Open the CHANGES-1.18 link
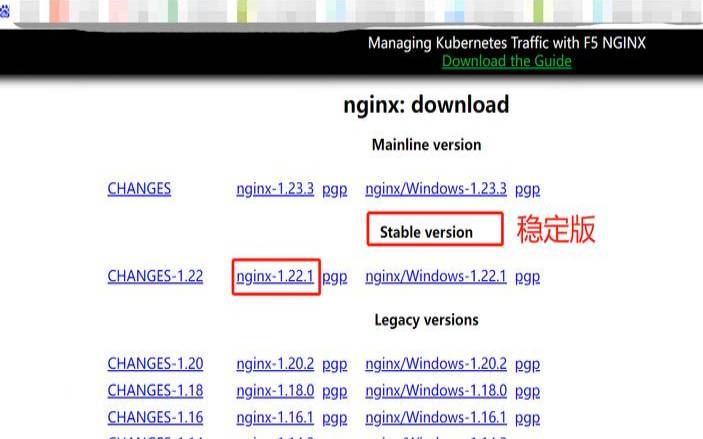The height and width of the screenshot is (439, 703). 155,391
